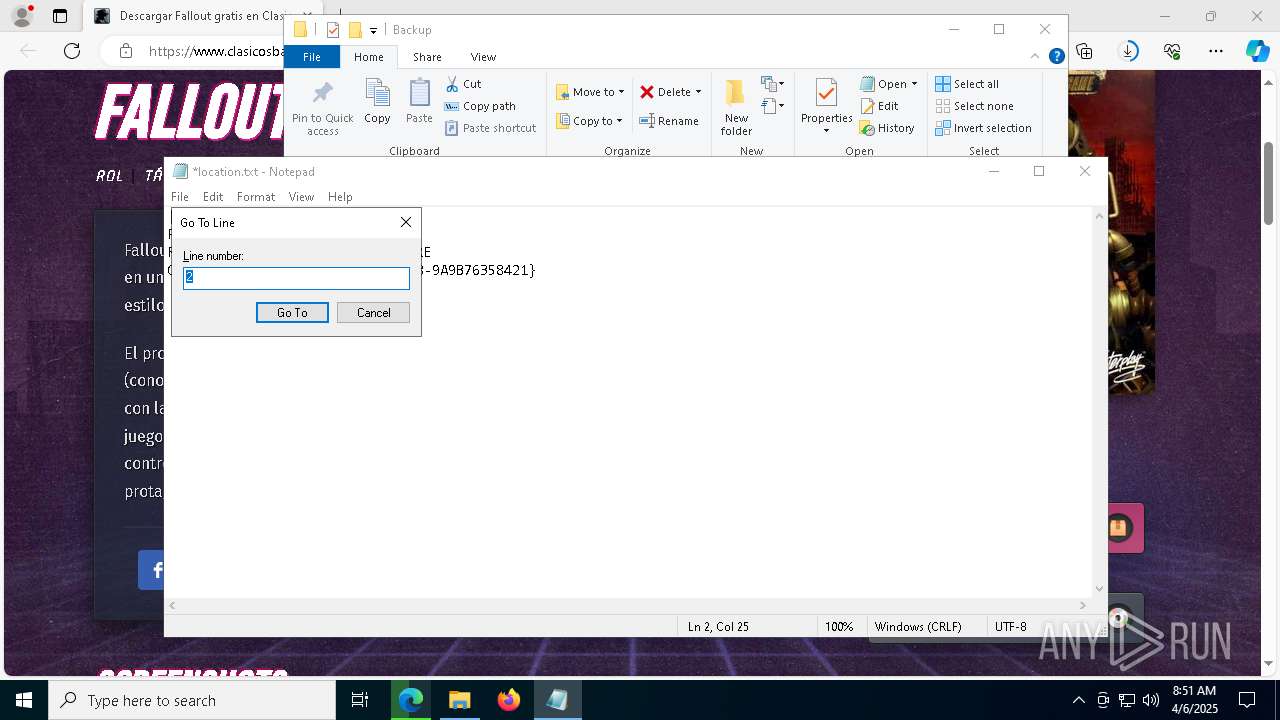Click Task View icon on taskbar

(360, 700)
